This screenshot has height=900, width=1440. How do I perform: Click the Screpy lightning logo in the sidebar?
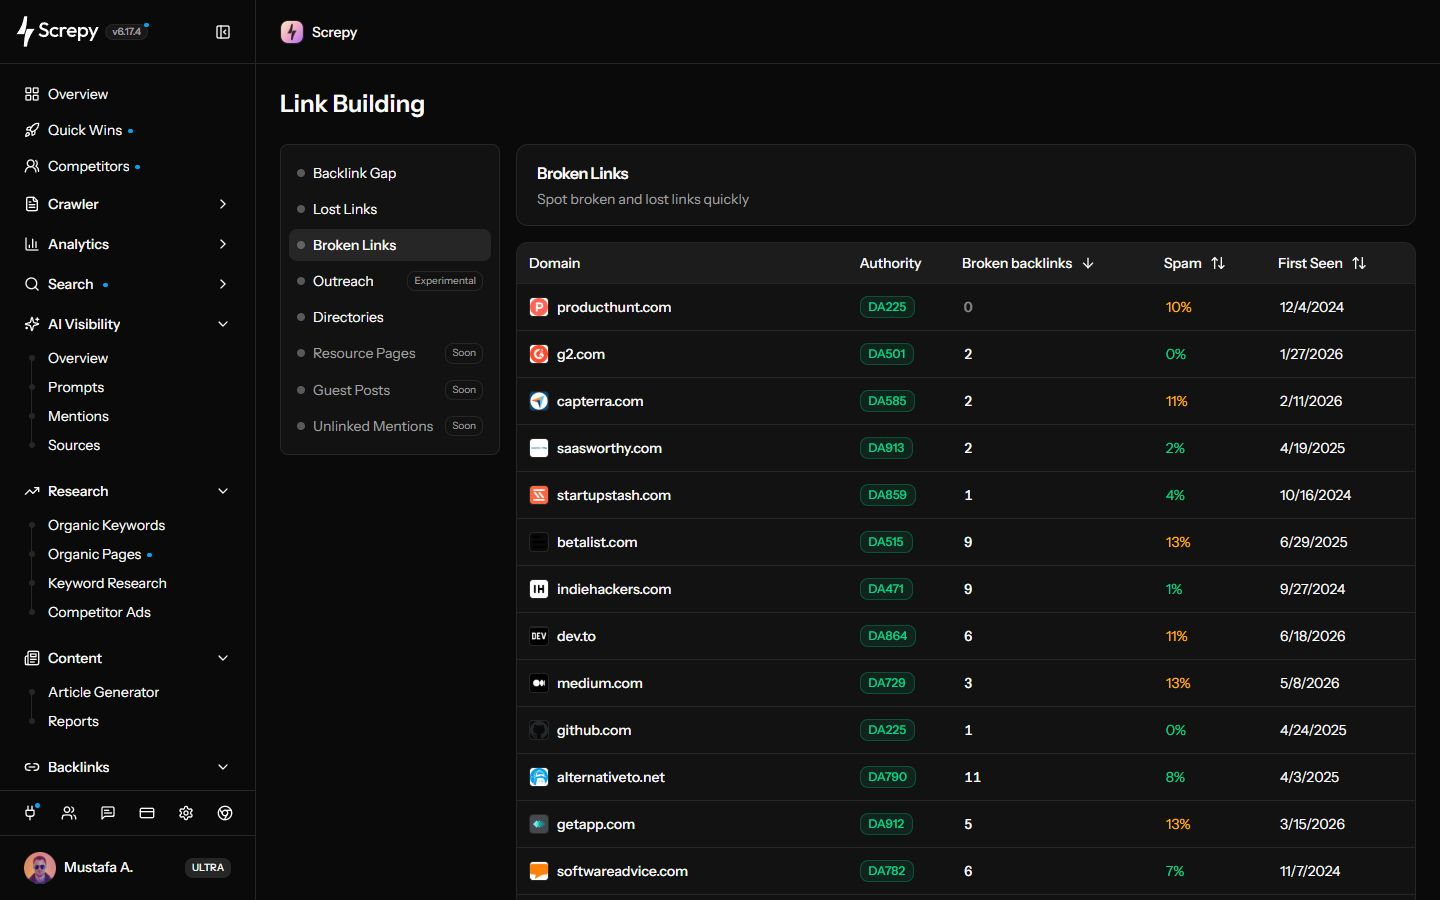click(26, 31)
